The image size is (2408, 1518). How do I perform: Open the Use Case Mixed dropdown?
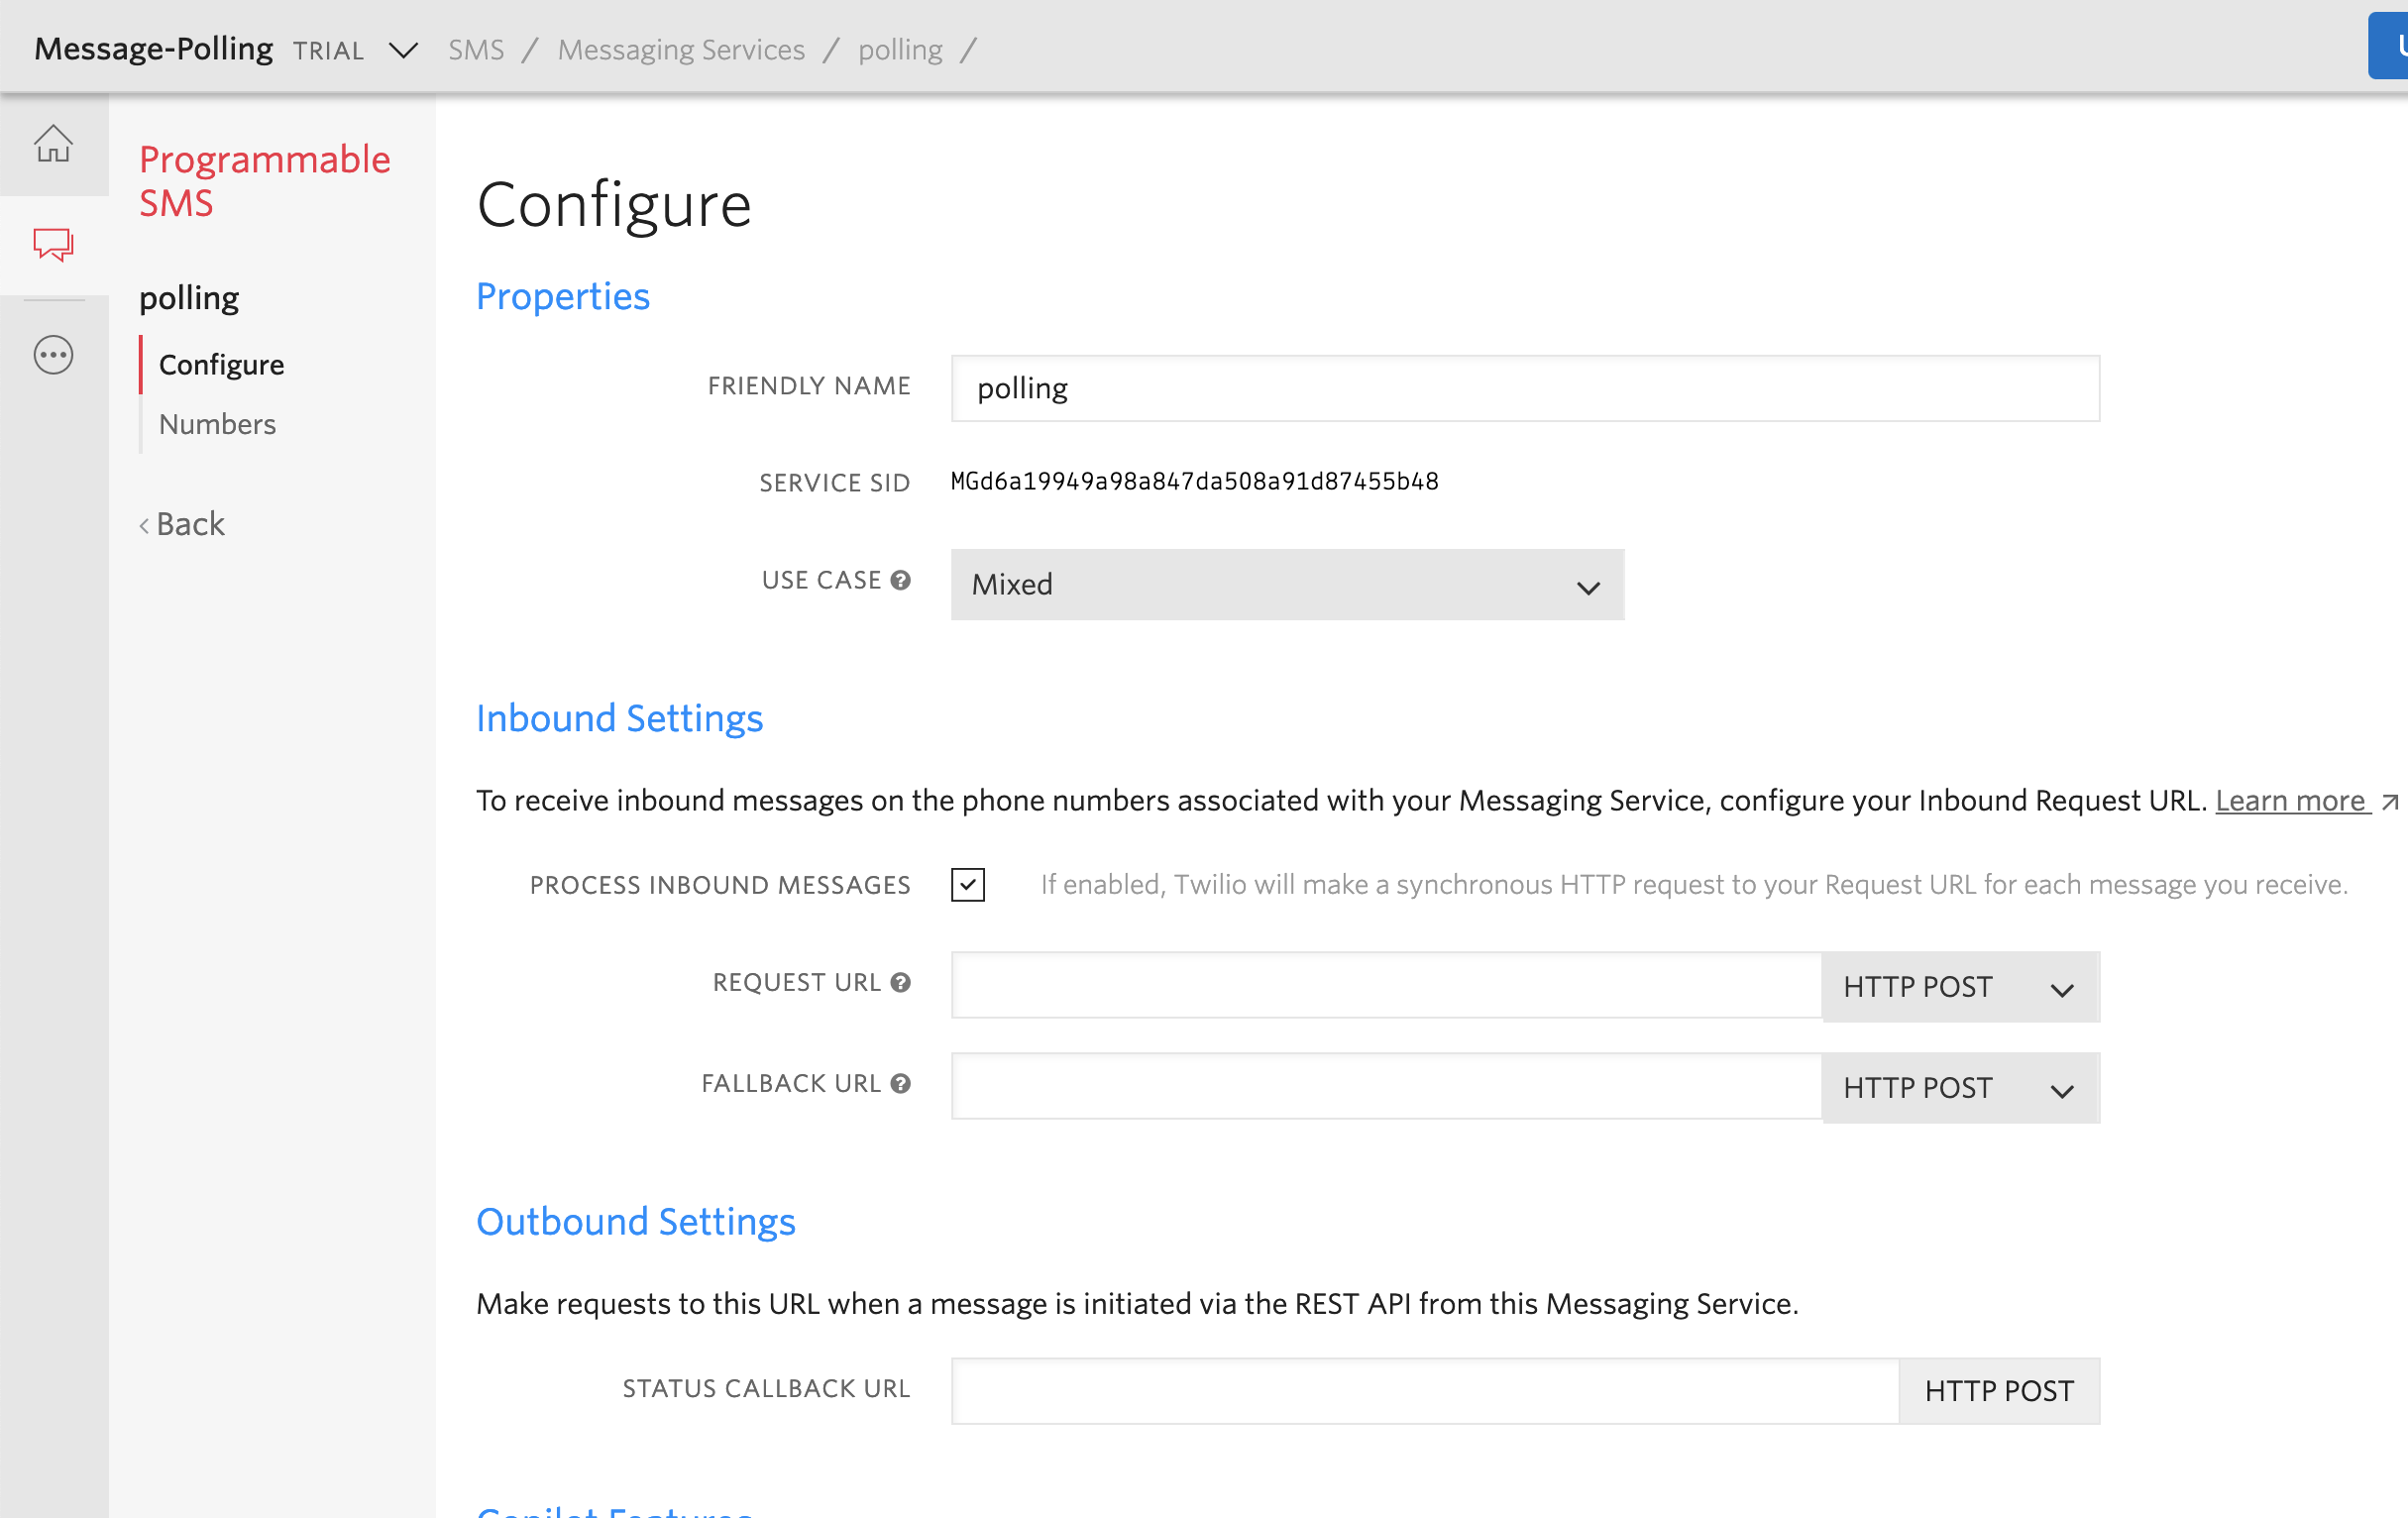pyautogui.click(x=1287, y=584)
